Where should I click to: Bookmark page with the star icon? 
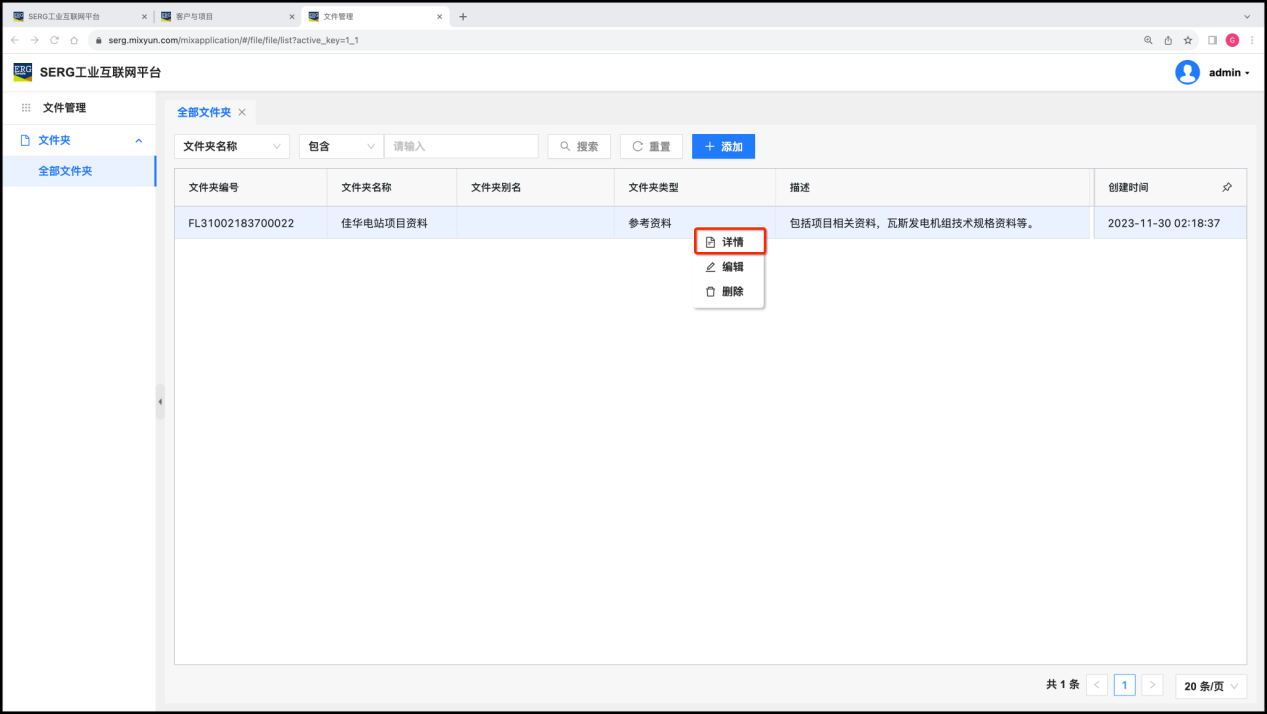click(1188, 40)
